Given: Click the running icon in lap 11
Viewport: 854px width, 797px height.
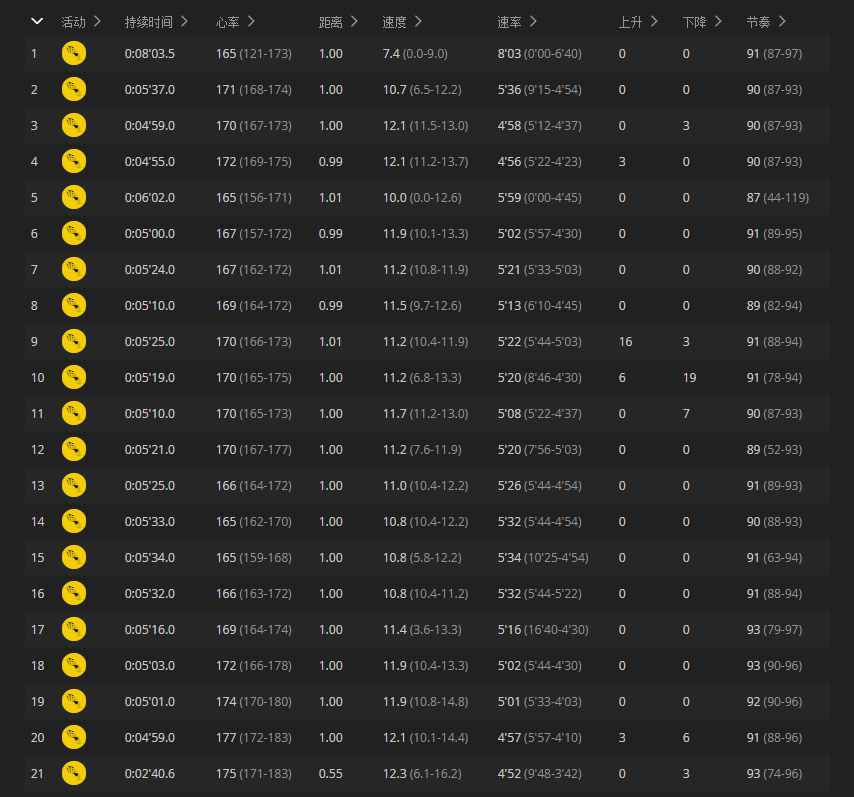Looking at the screenshot, I should 74,413.
